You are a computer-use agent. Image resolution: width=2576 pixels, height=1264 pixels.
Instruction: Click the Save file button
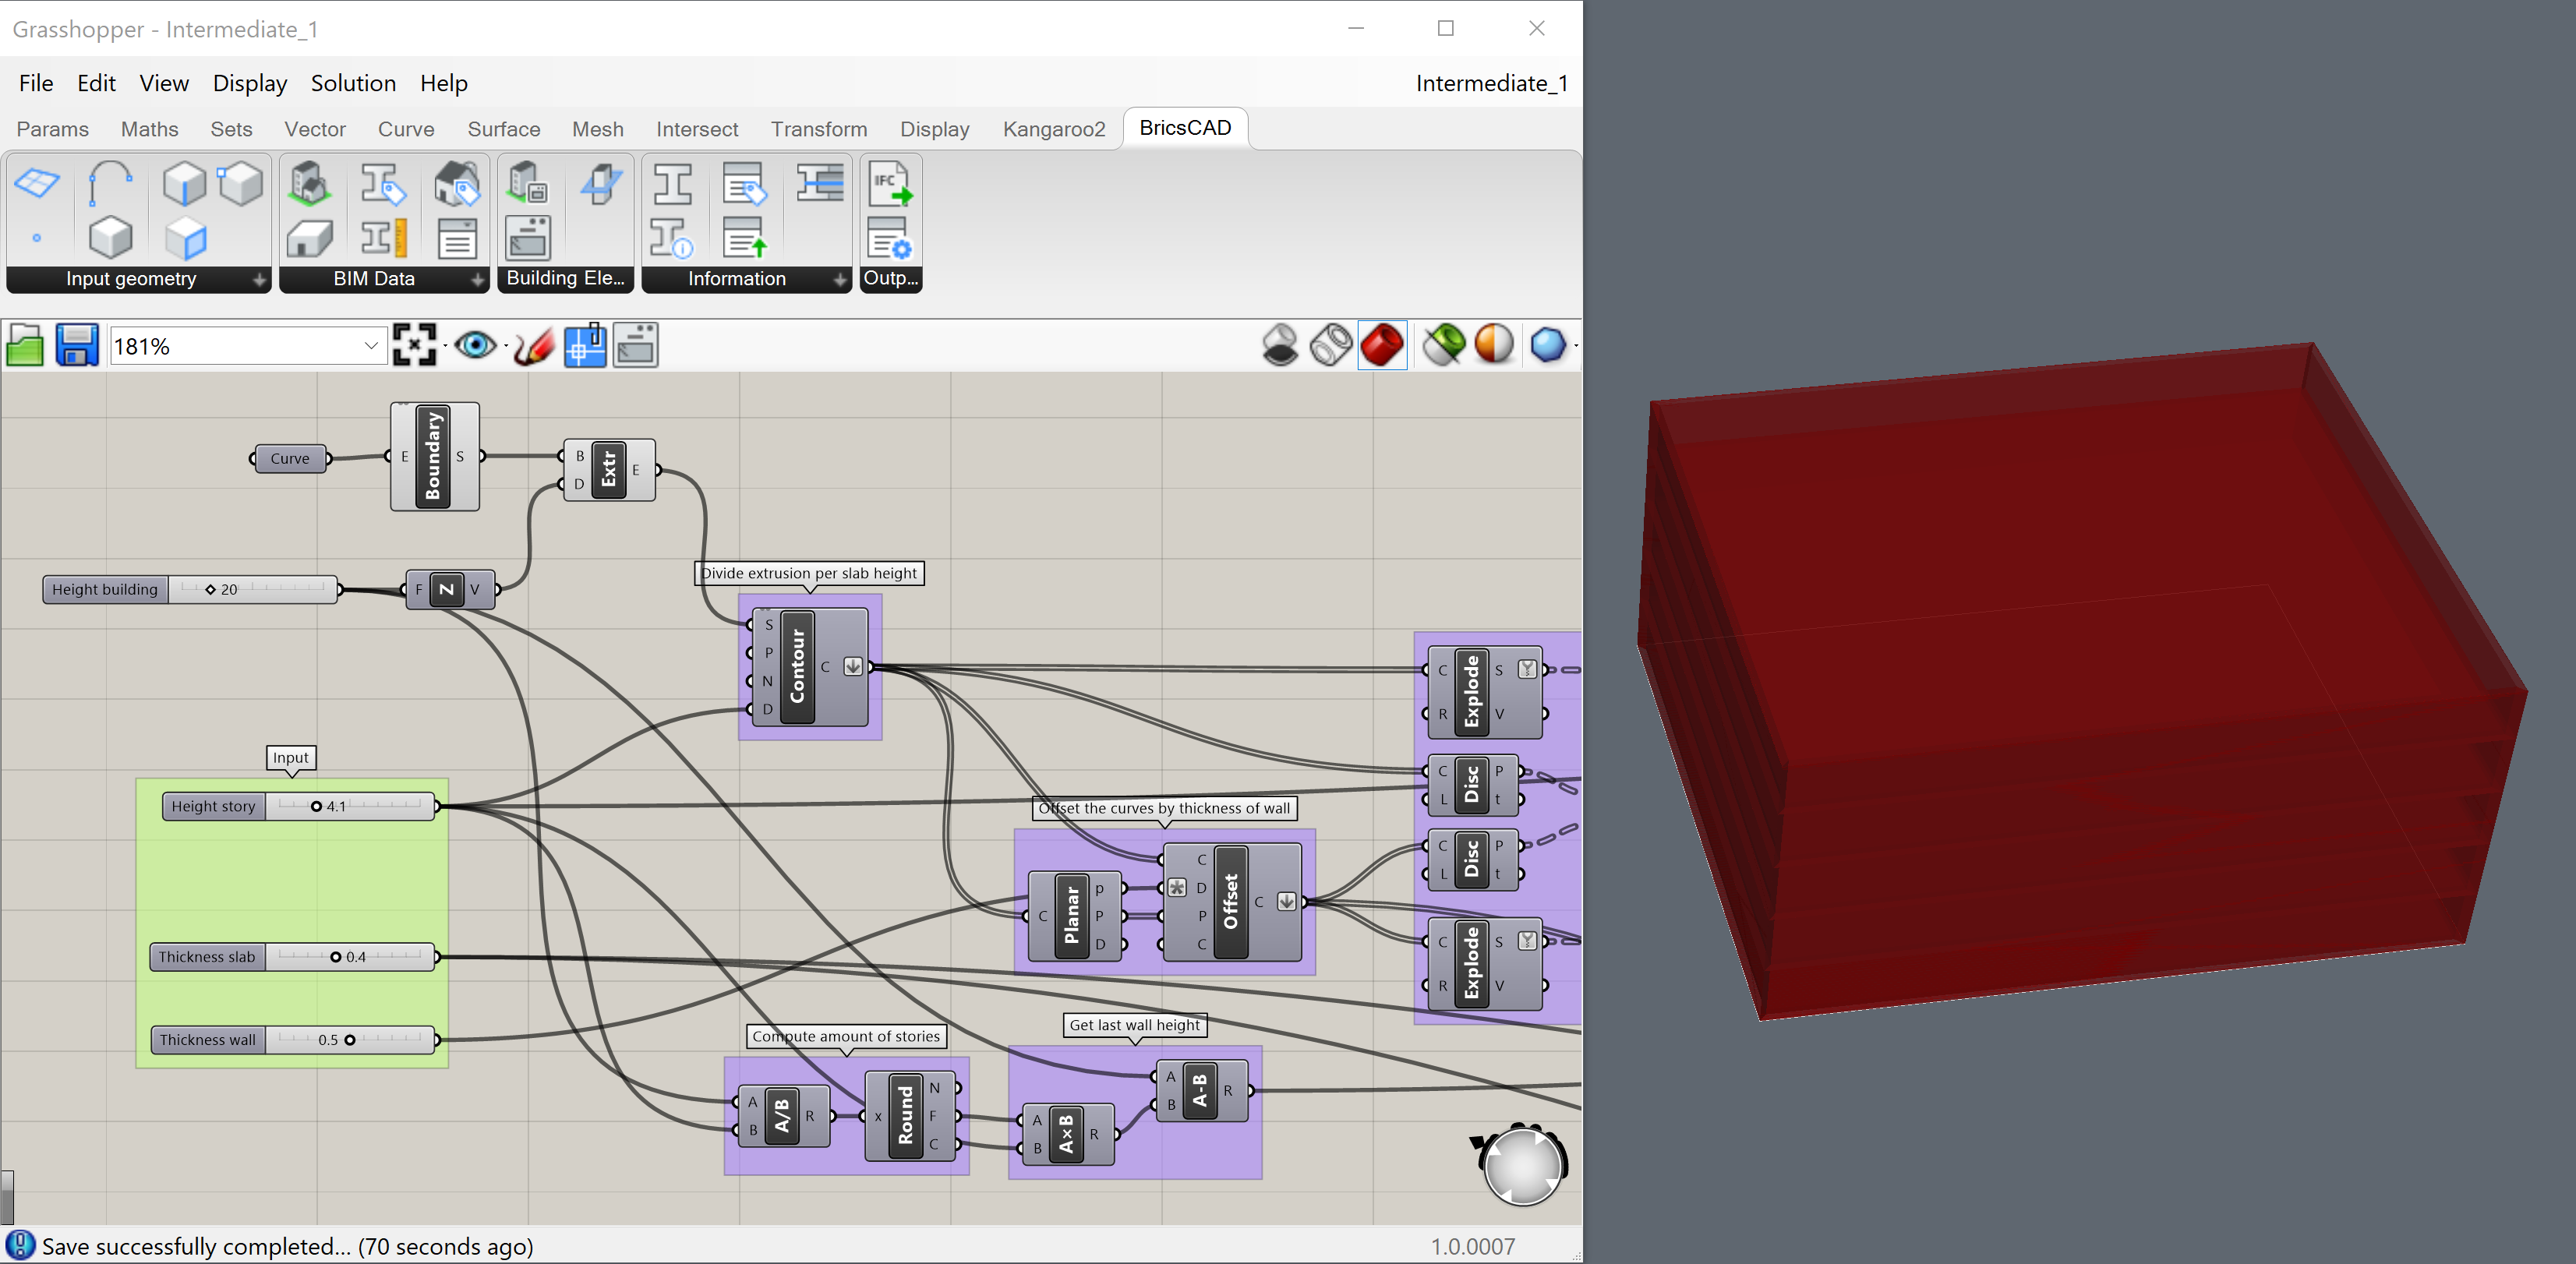pos(77,344)
